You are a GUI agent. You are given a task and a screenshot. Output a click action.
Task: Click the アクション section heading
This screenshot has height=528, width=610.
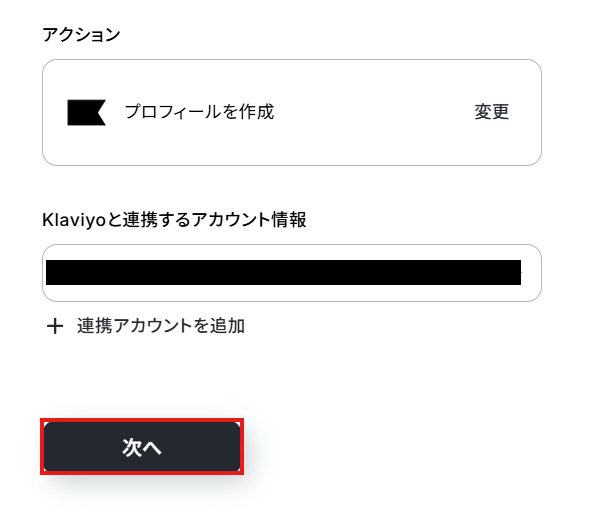click(x=81, y=35)
